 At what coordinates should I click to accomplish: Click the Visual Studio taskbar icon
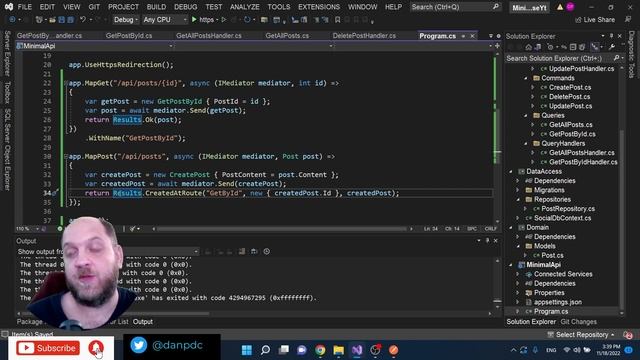(x=357, y=350)
